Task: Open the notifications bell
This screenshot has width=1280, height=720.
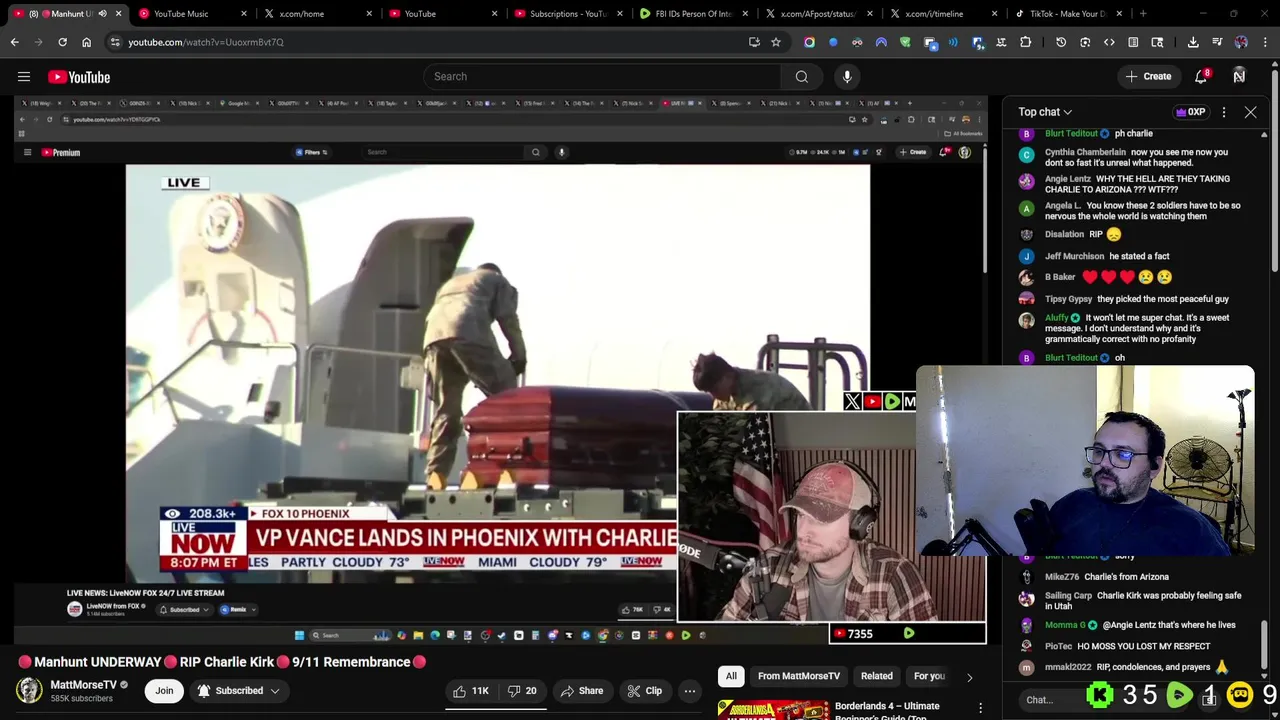Action: (x=1202, y=77)
